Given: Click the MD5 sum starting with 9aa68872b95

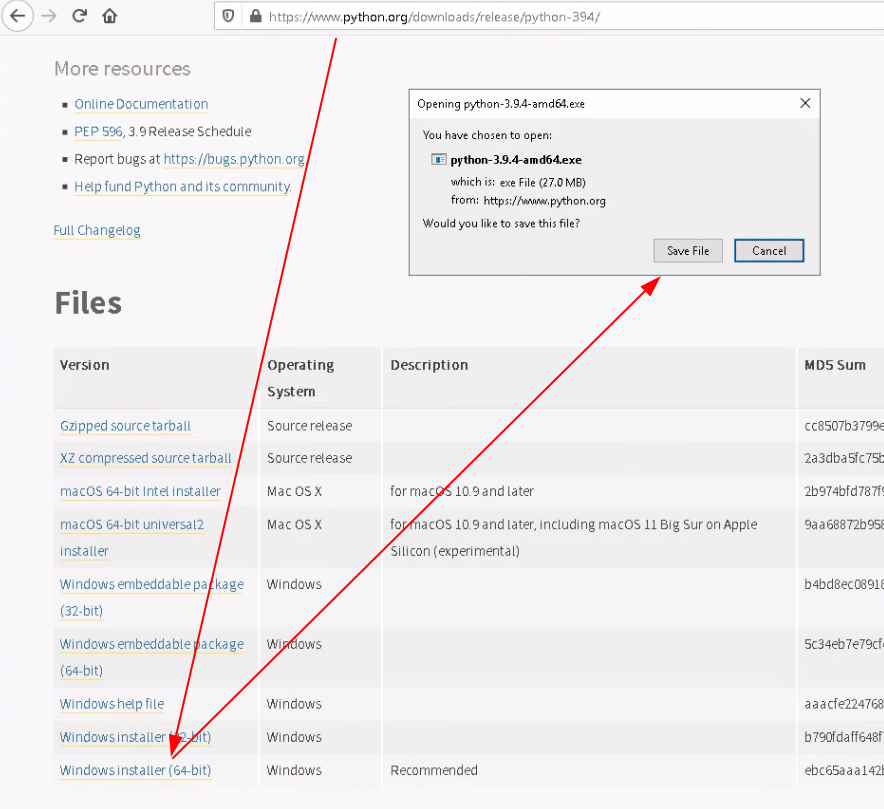Looking at the screenshot, I should tap(843, 525).
